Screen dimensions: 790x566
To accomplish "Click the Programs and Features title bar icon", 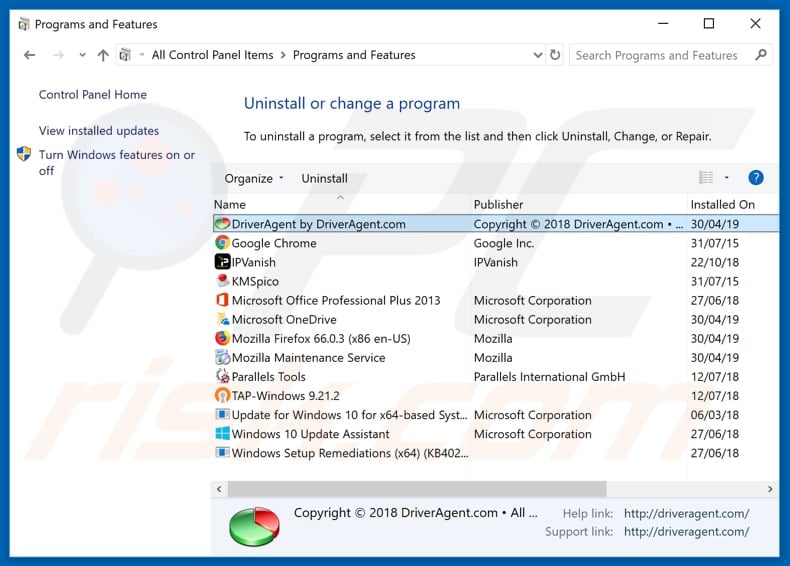I will coord(24,24).
